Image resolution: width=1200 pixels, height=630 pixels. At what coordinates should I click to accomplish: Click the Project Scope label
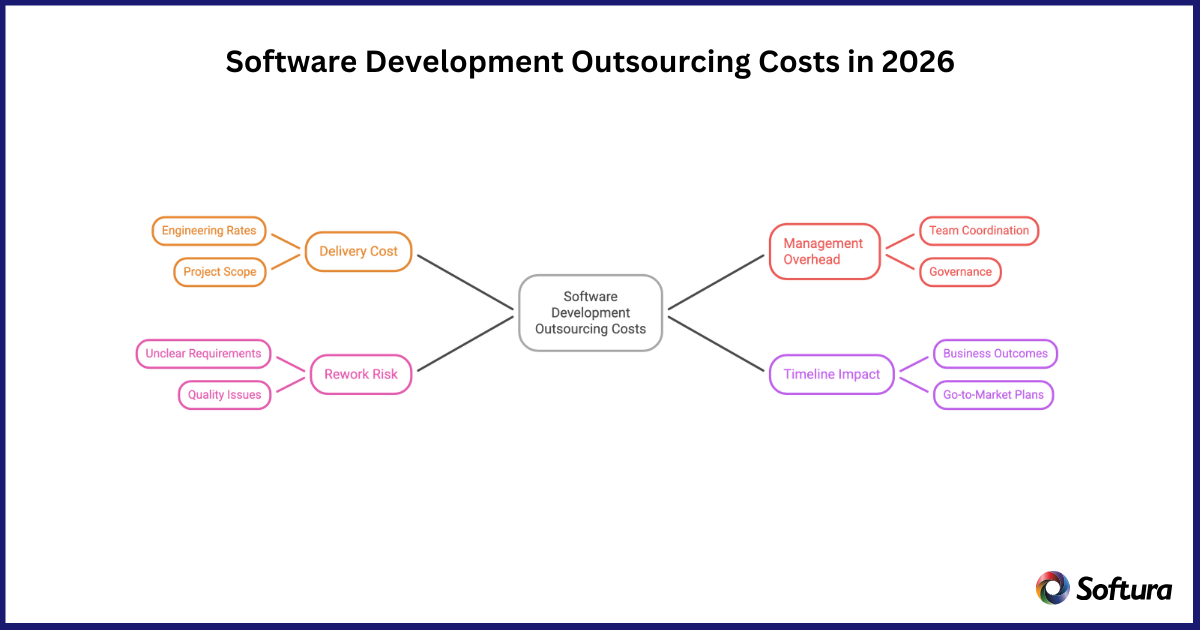coord(219,272)
